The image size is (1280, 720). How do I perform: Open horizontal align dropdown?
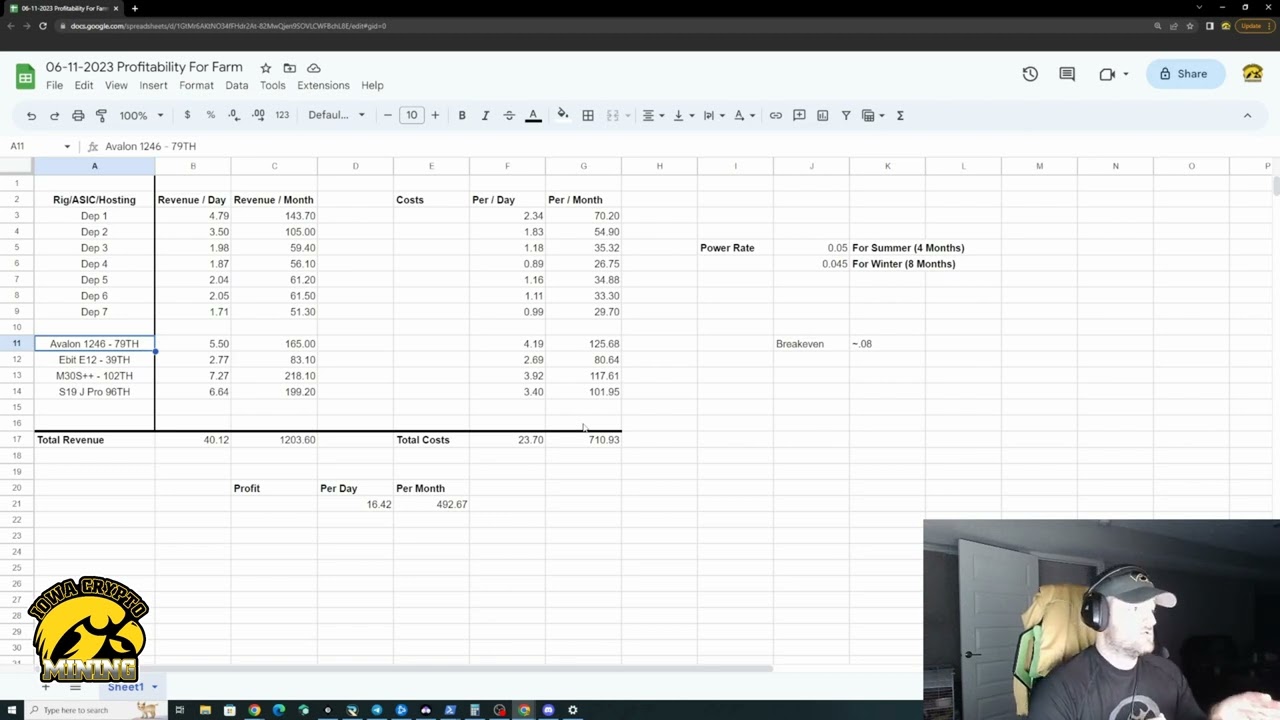coord(652,116)
